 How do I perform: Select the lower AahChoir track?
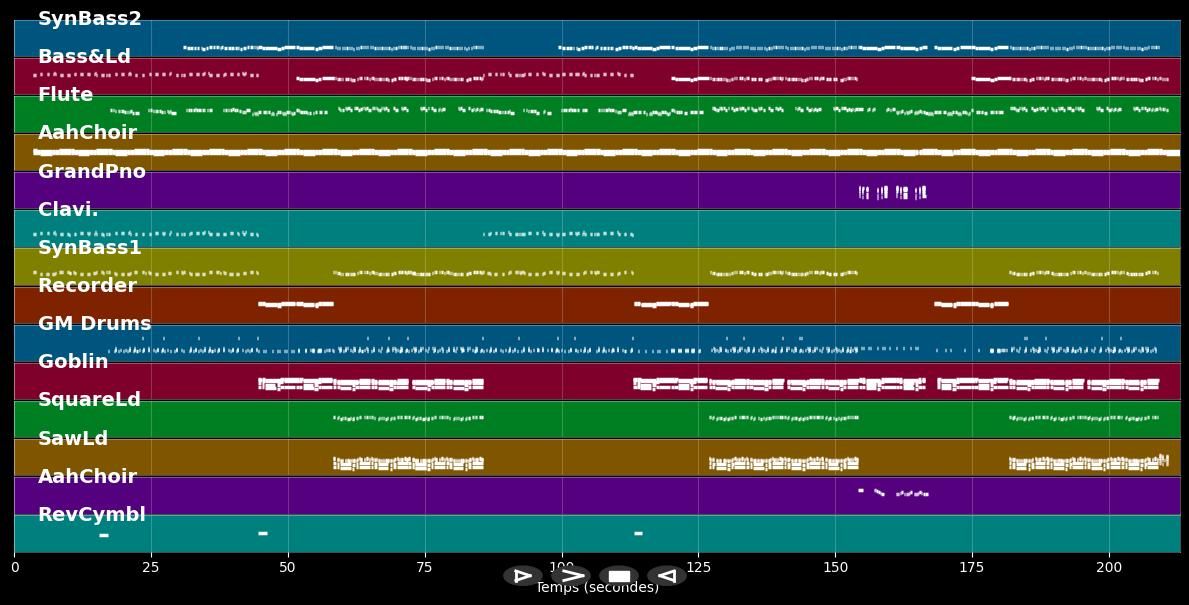coord(86,476)
